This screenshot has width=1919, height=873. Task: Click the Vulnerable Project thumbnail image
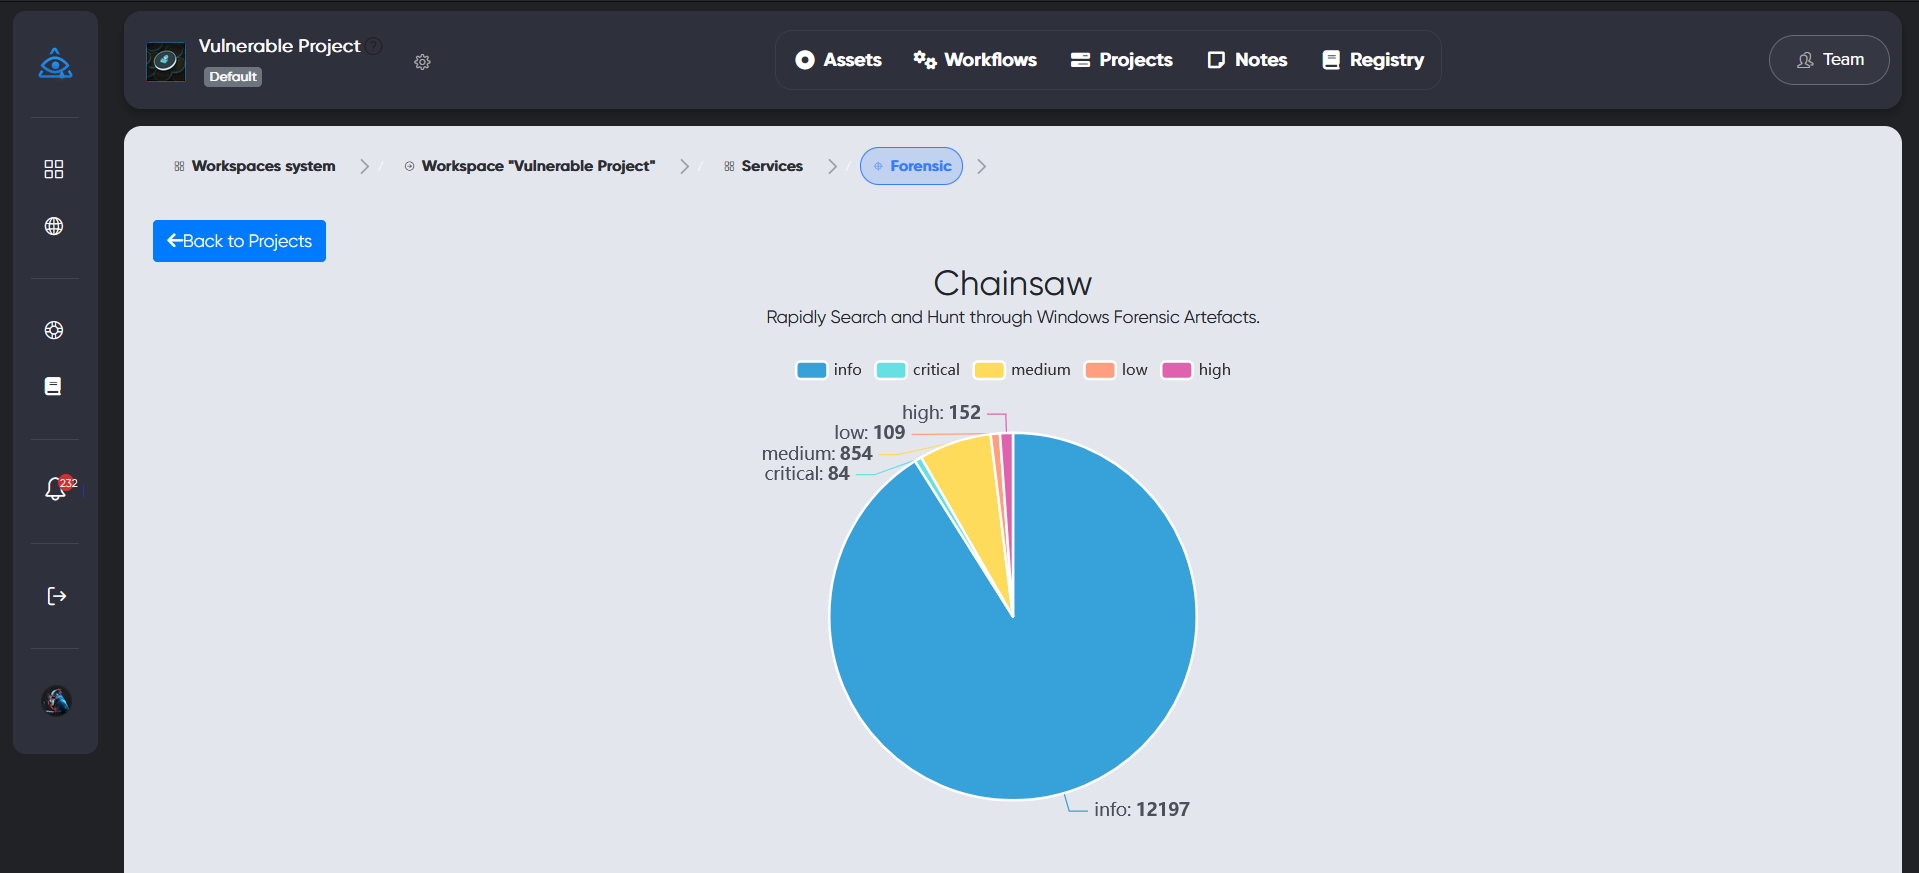[166, 62]
